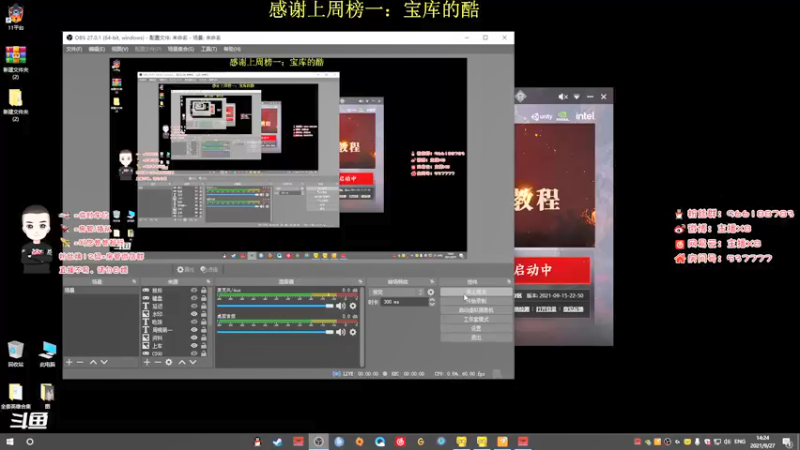Toggle visibility of the 水印 source
Screen dimensions: 800x450
194,314
